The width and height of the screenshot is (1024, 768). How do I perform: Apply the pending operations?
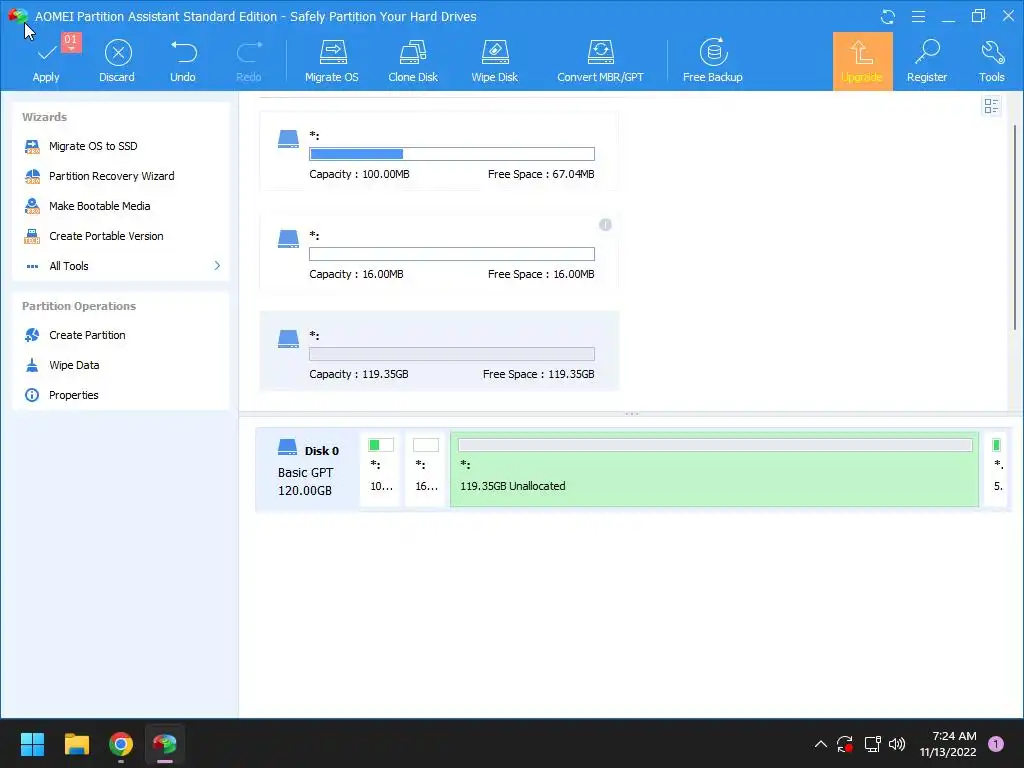pos(46,61)
